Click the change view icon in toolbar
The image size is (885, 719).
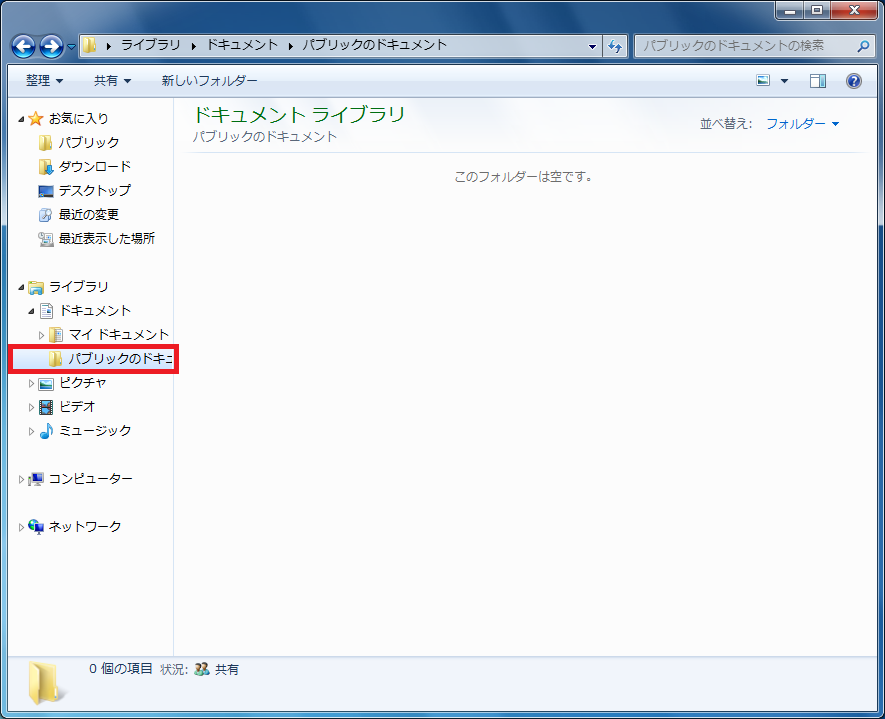coord(763,81)
